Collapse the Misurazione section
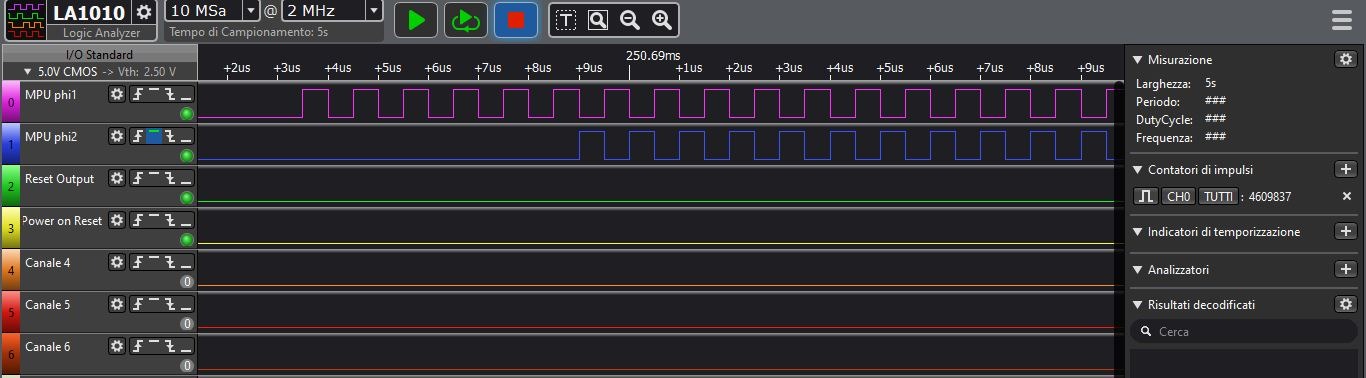1366x378 pixels. [1137, 59]
